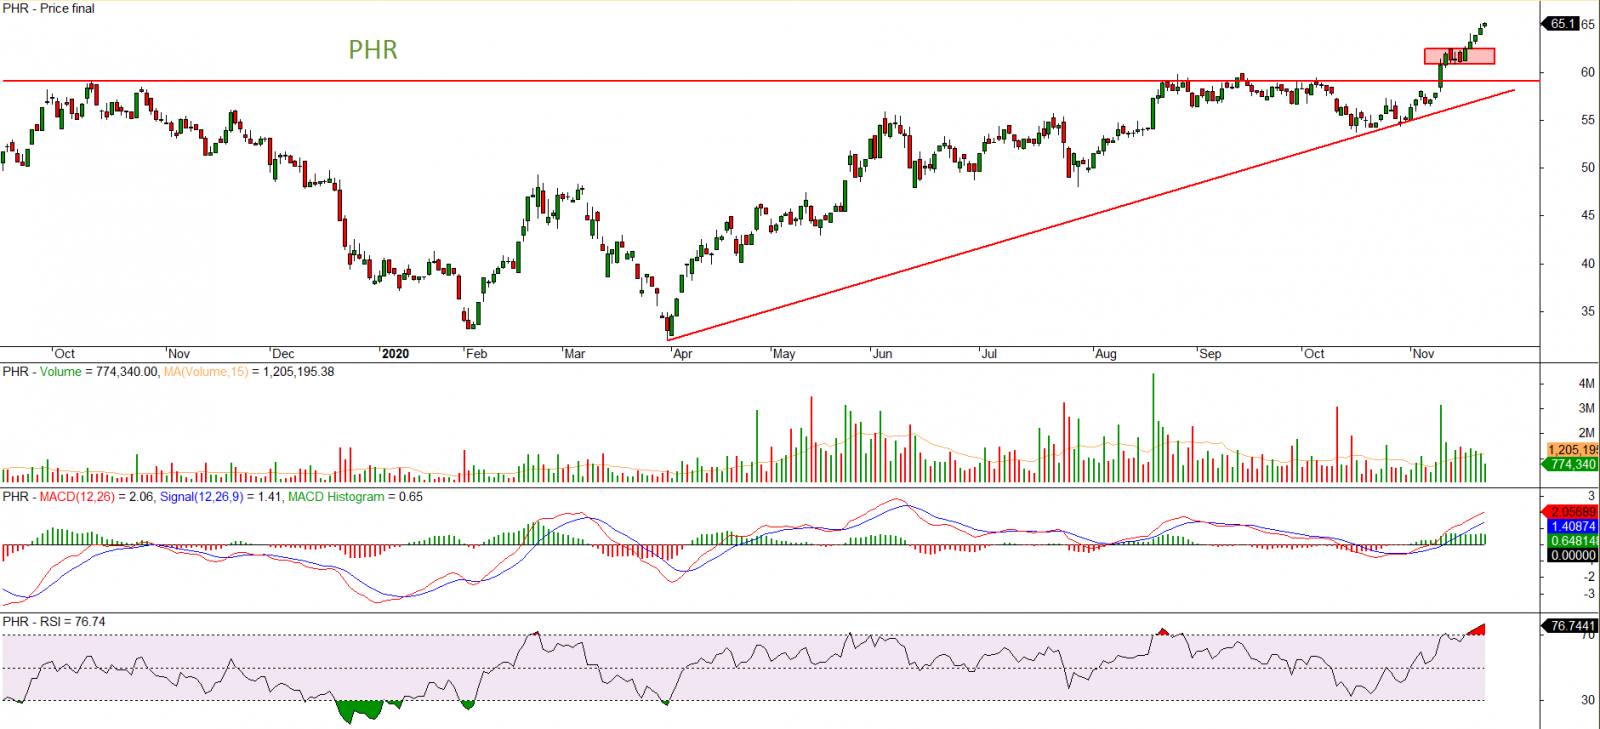Image resolution: width=1600 pixels, height=729 pixels.
Task: Click the Feb label on the time axis
Action: click(x=477, y=354)
